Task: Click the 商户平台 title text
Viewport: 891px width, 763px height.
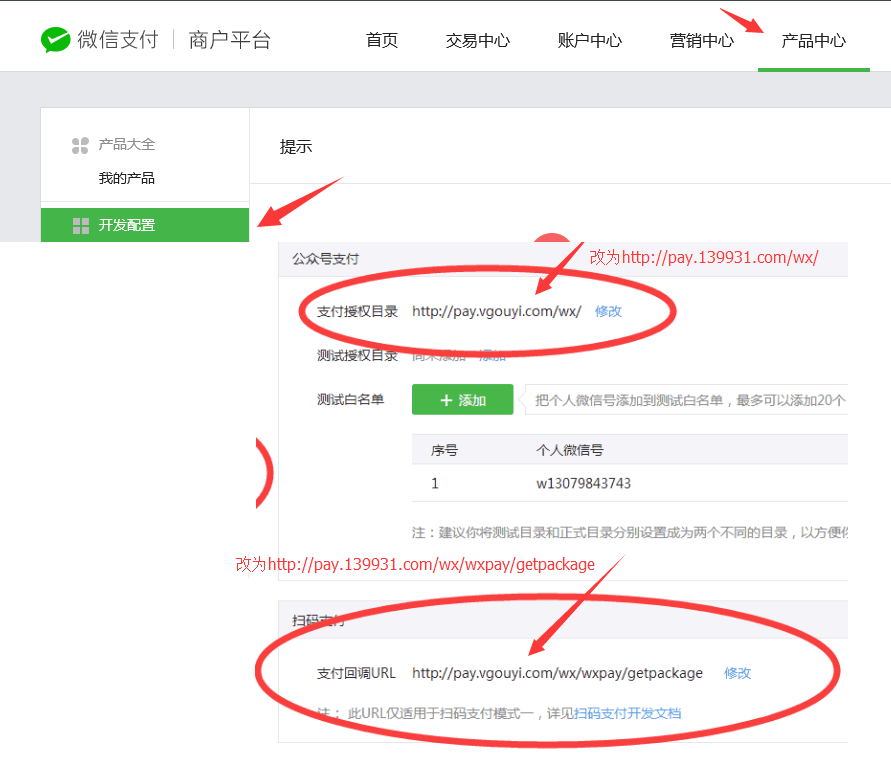Action: (x=229, y=40)
